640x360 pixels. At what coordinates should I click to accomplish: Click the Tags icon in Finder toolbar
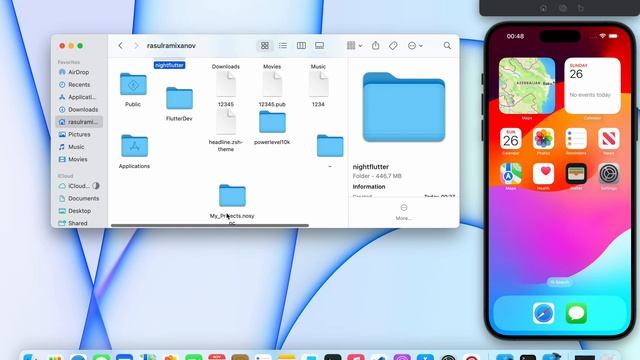coord(393,46)
